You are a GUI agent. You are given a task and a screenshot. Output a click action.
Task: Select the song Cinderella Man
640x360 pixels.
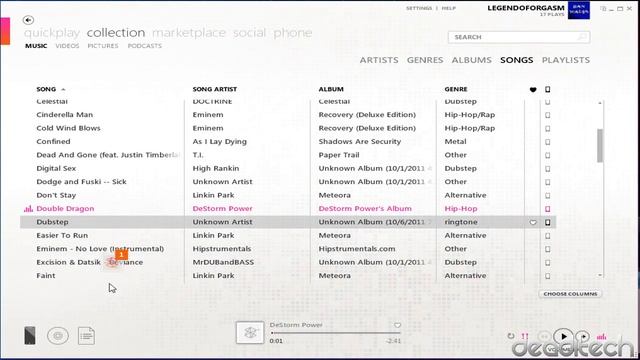click(64, 115)
